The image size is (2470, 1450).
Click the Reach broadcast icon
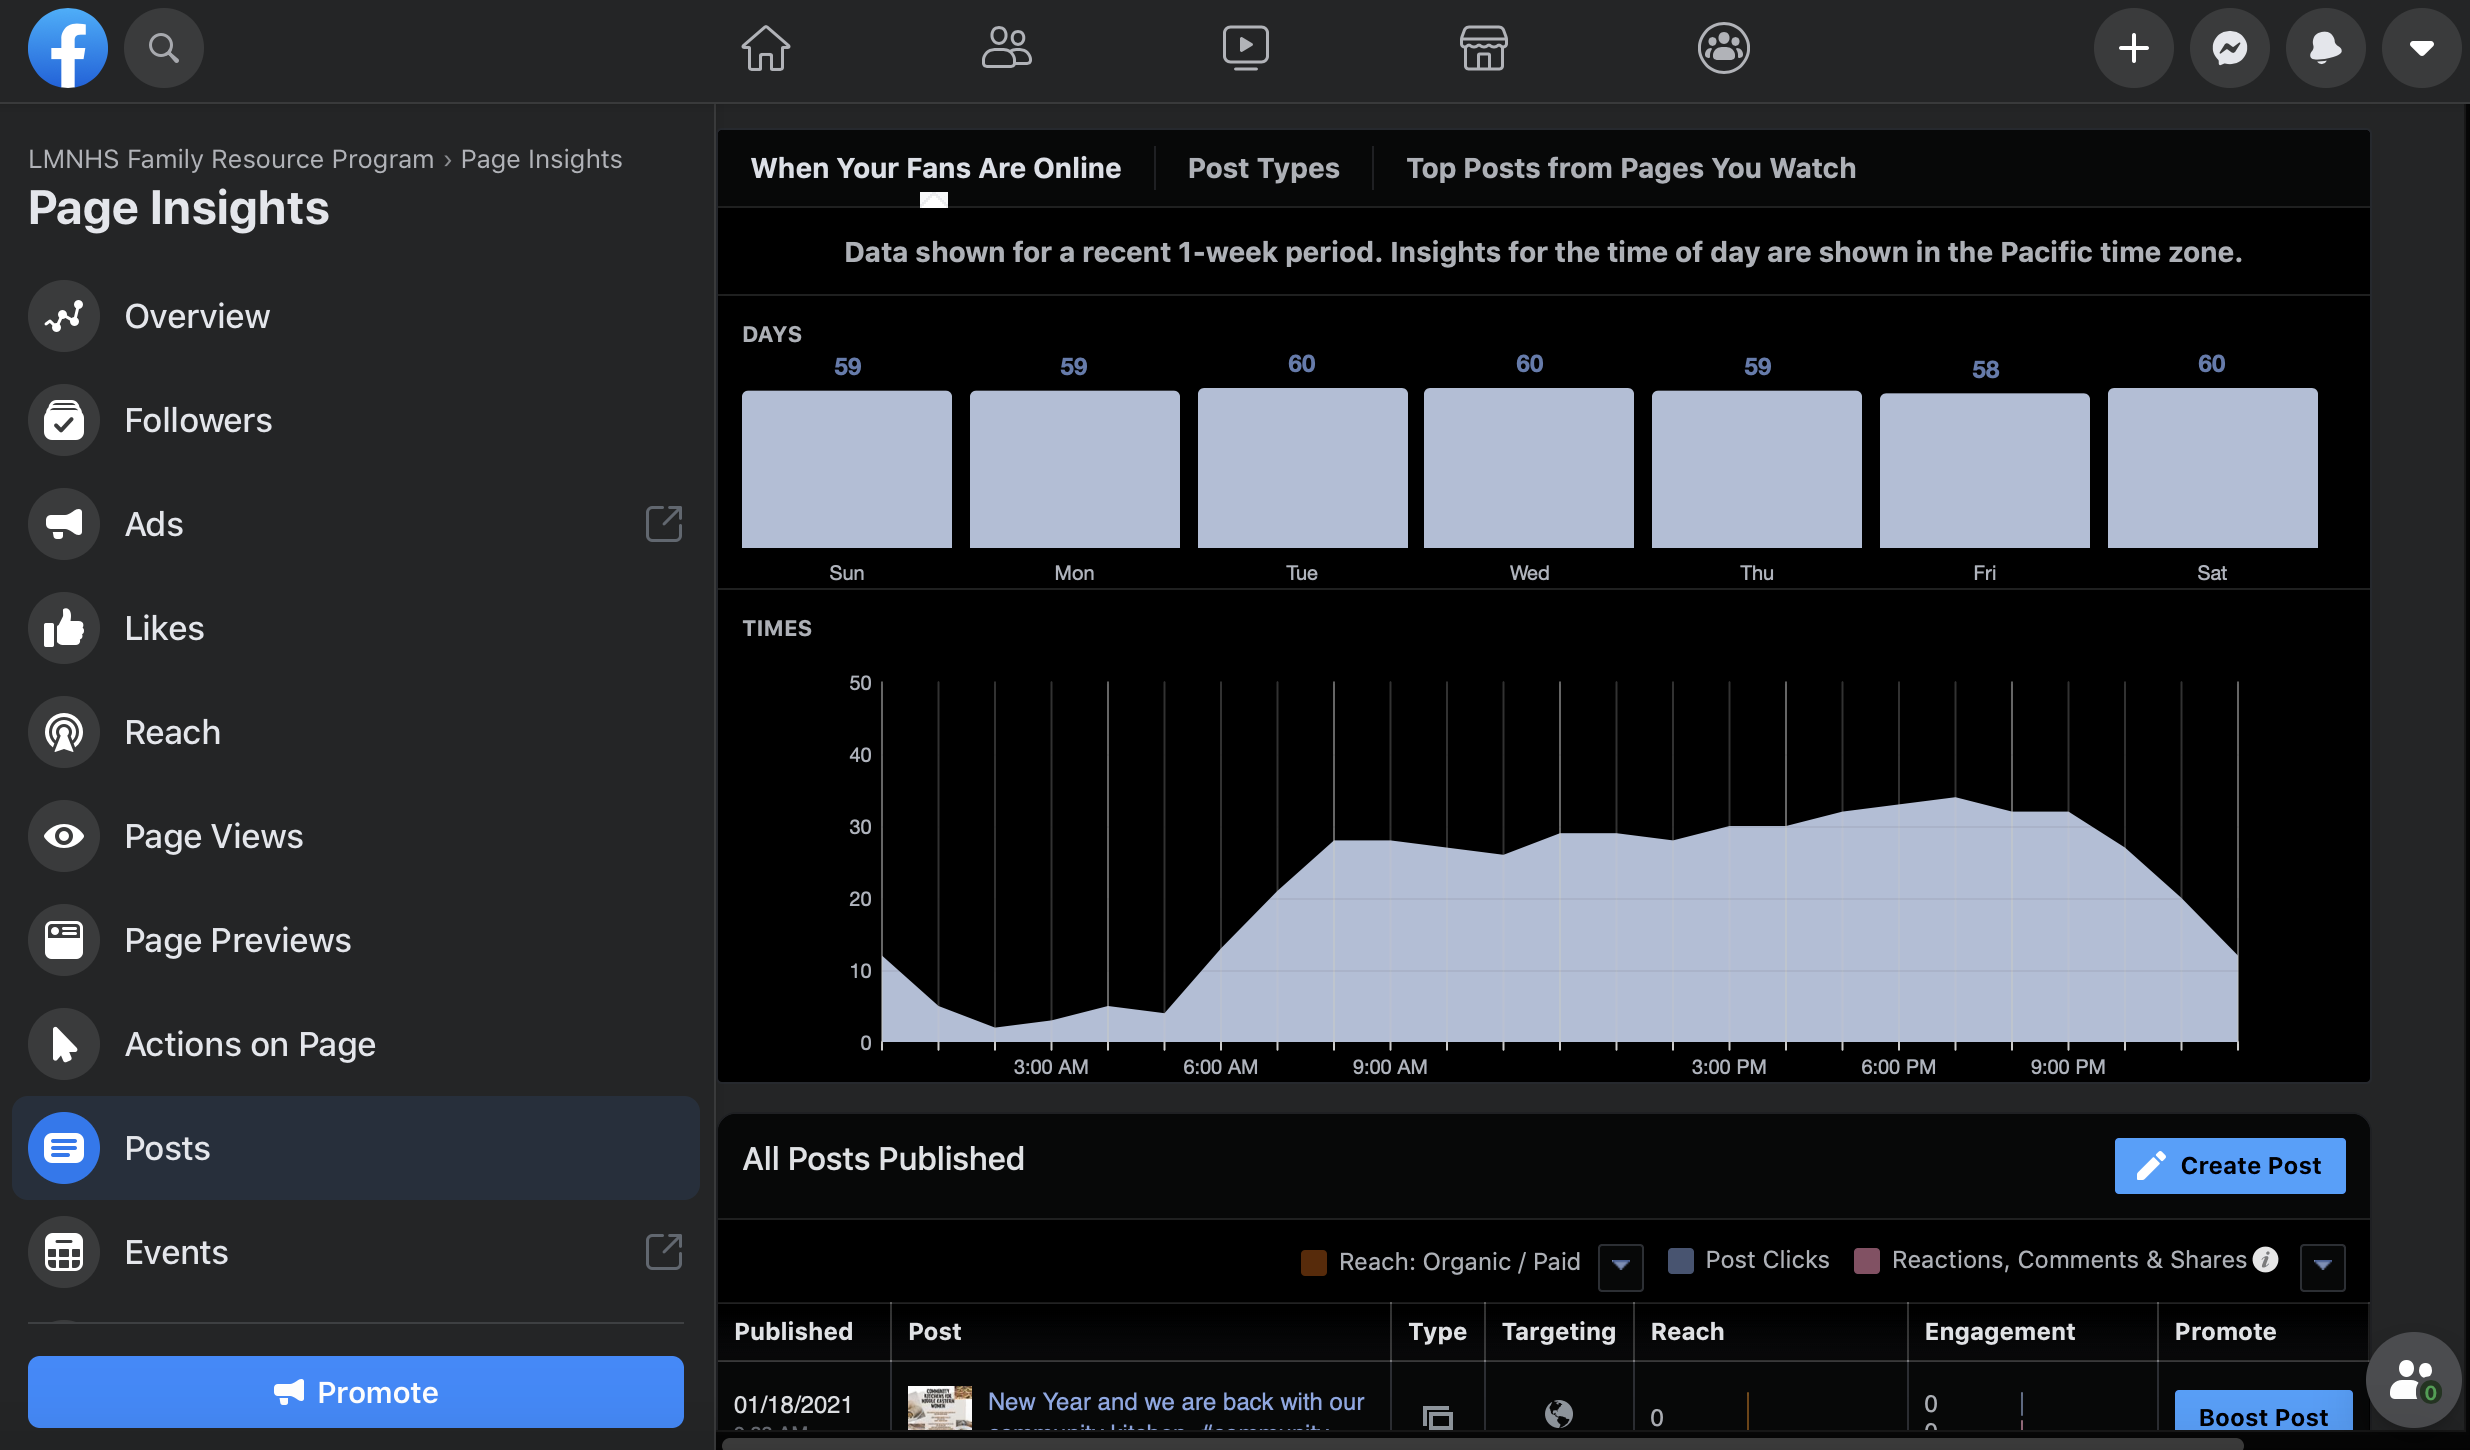click(64, 732)
